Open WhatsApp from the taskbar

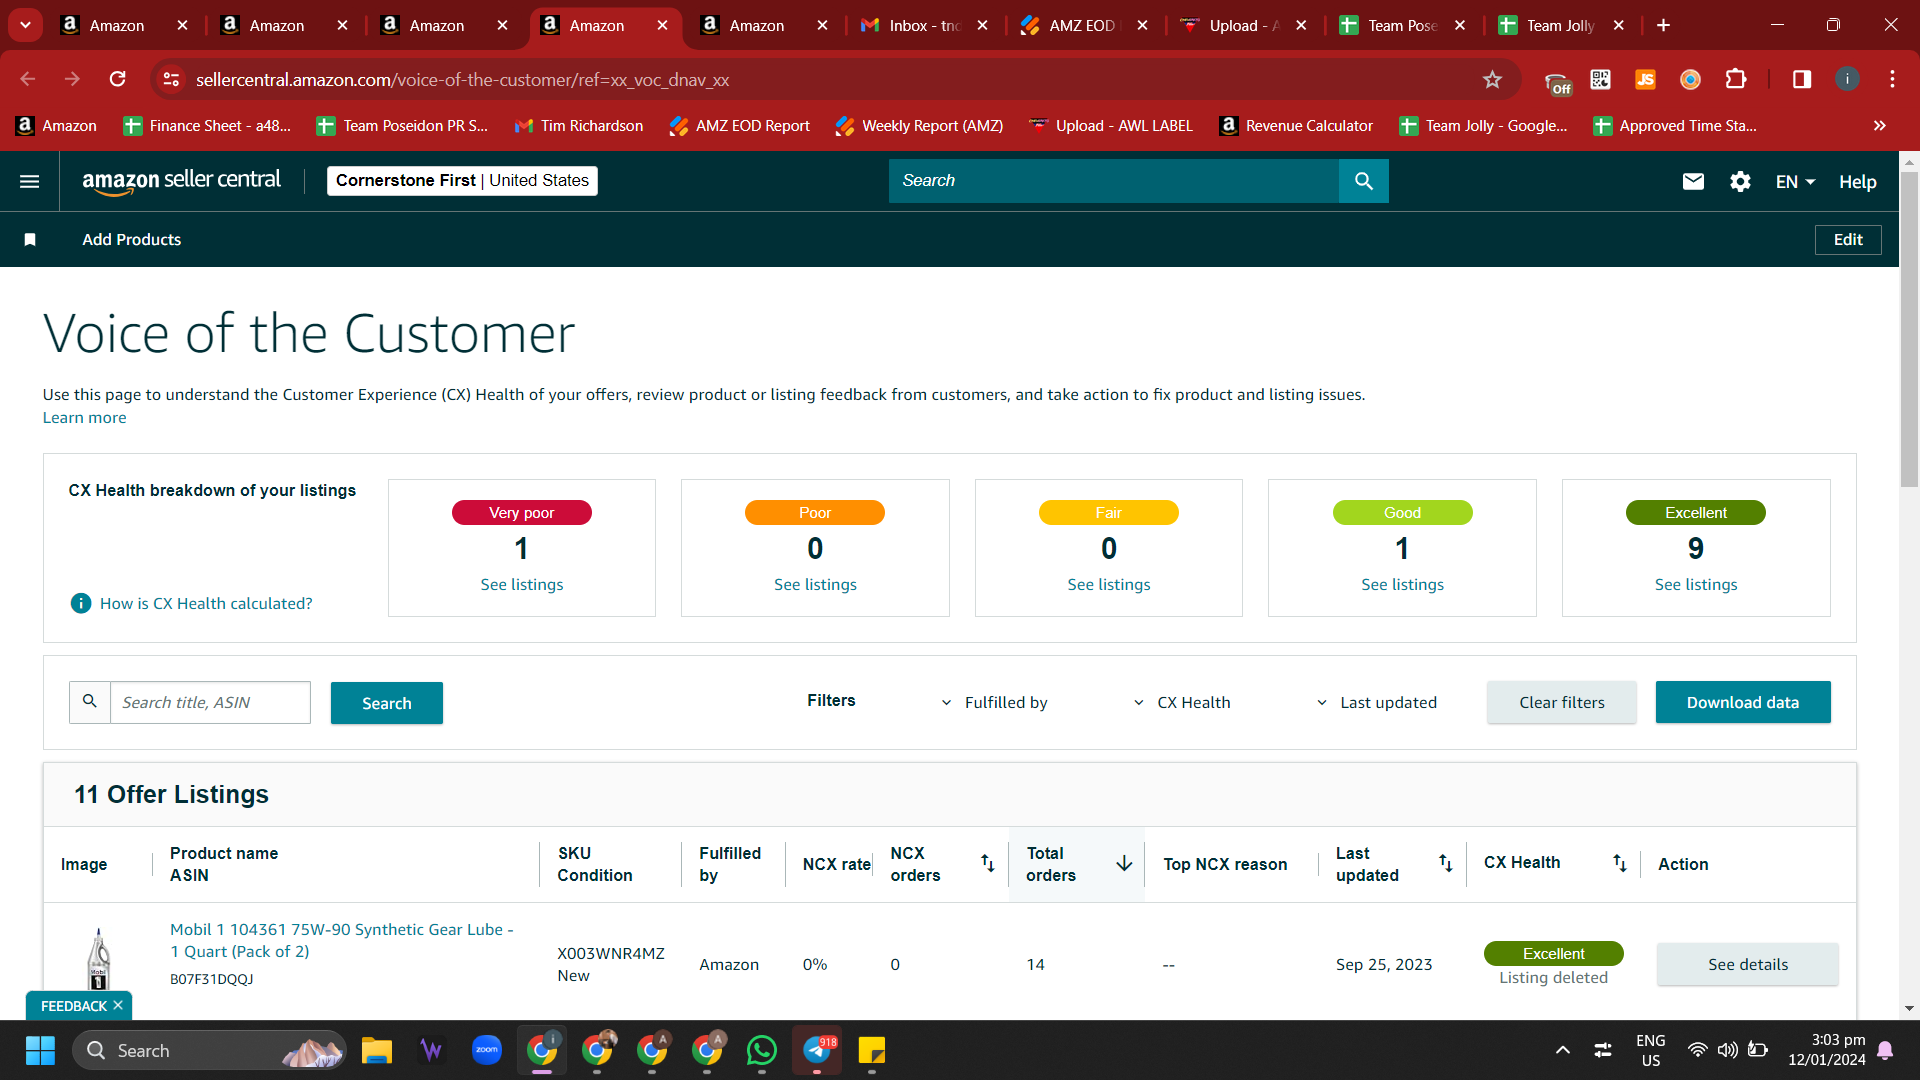click(x=762, y=1050)
